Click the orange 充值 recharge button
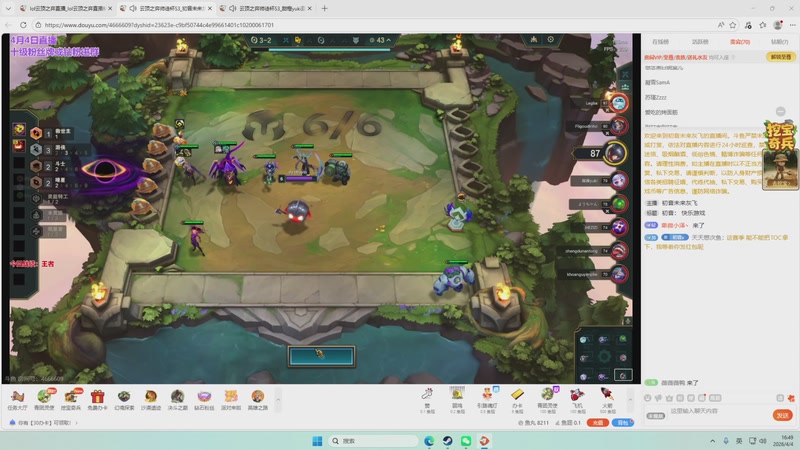800x450 pixels. tap(597, 422)
